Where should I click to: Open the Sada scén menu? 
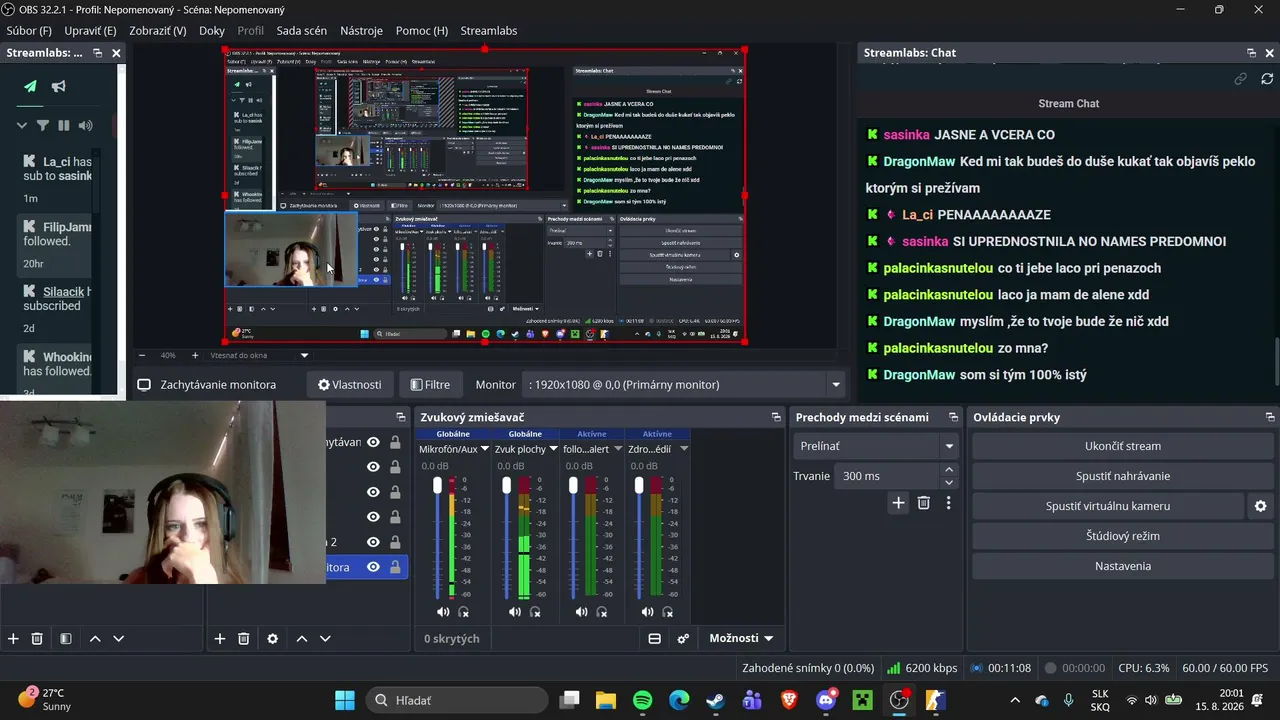302,31
